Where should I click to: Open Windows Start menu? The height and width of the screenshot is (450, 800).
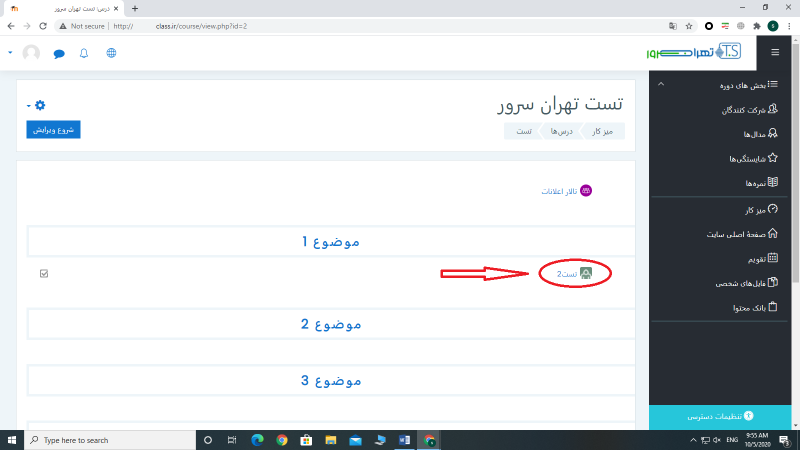(12, 440)
